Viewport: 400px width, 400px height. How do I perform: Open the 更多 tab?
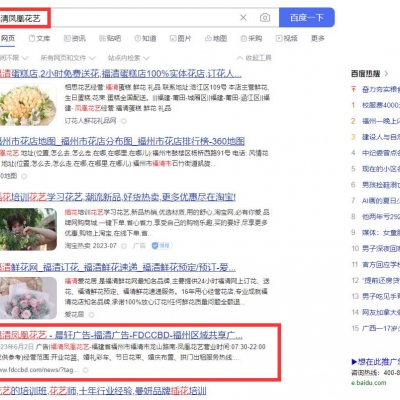[318, 38]
